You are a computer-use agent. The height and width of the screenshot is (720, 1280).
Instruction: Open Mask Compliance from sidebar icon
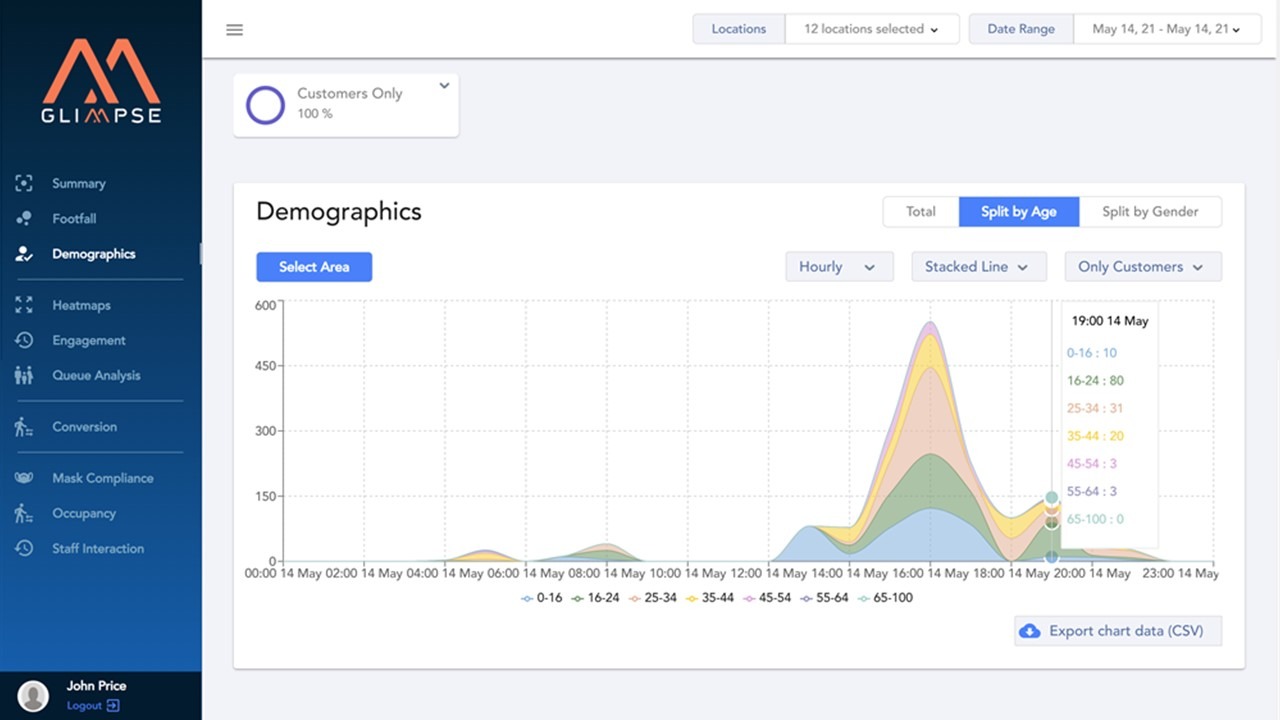24,477
